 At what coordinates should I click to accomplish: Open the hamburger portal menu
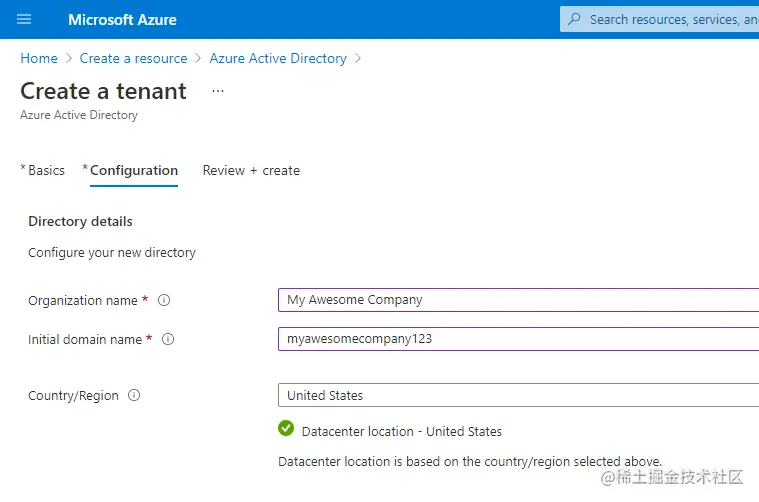(24, 19)
